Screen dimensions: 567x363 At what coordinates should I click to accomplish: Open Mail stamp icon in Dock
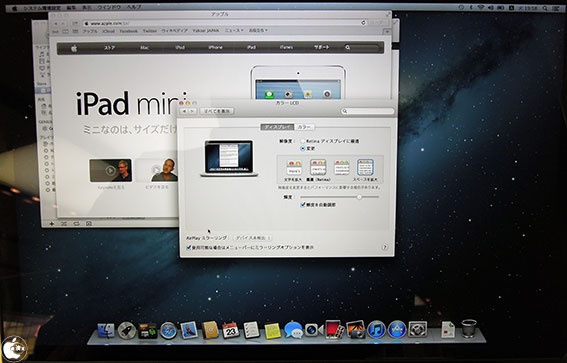189,330
